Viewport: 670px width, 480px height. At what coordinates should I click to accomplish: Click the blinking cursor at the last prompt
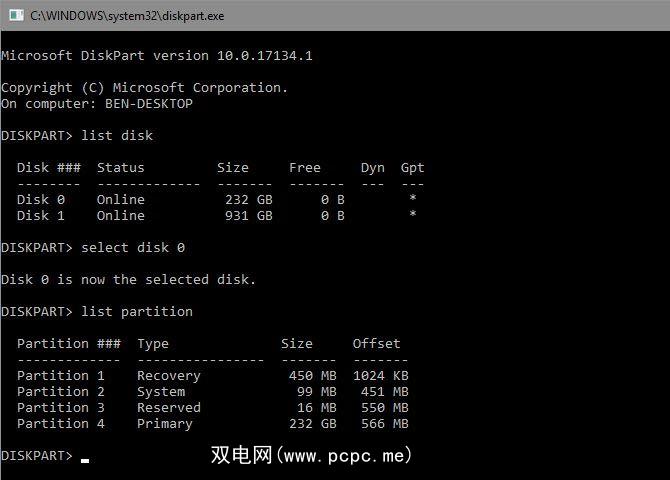(x=85, y=459)
